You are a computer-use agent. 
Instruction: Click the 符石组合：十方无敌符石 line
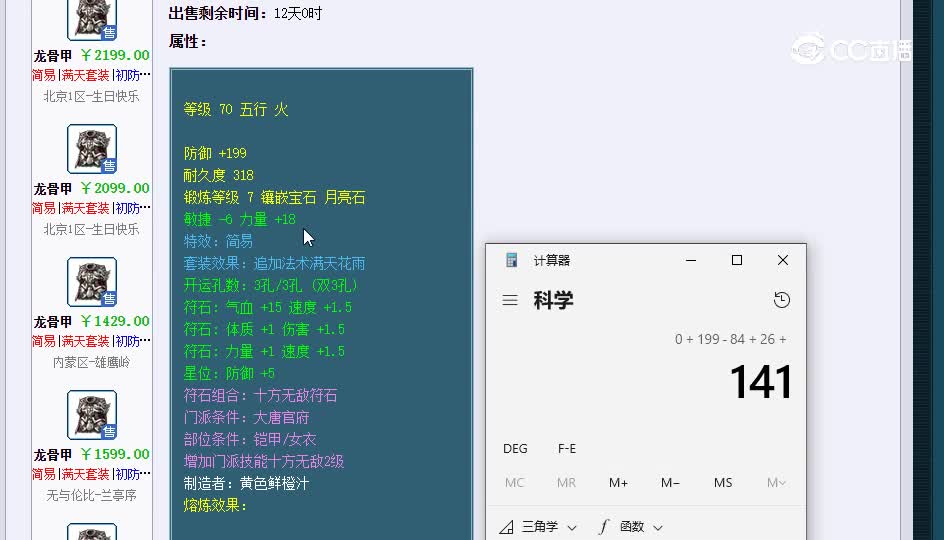(x=260, y=396)
